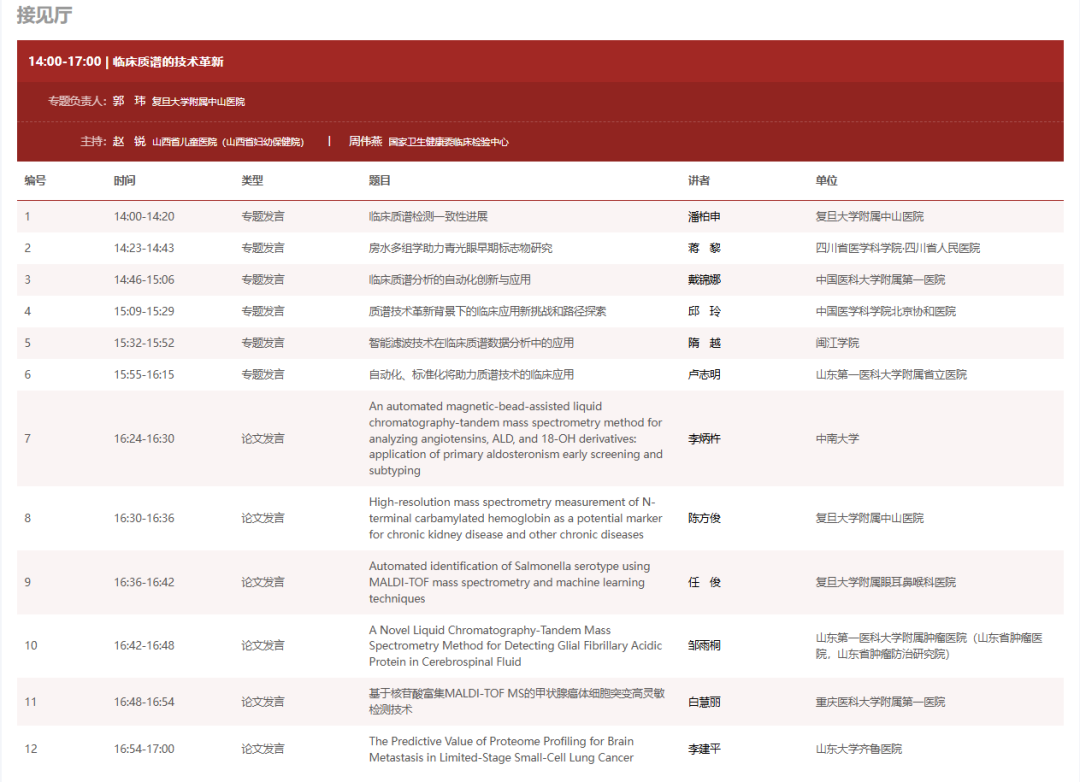The image size is (1080, 782).
Task: Click speaker '白慧丽'
Action: (704, 702)
